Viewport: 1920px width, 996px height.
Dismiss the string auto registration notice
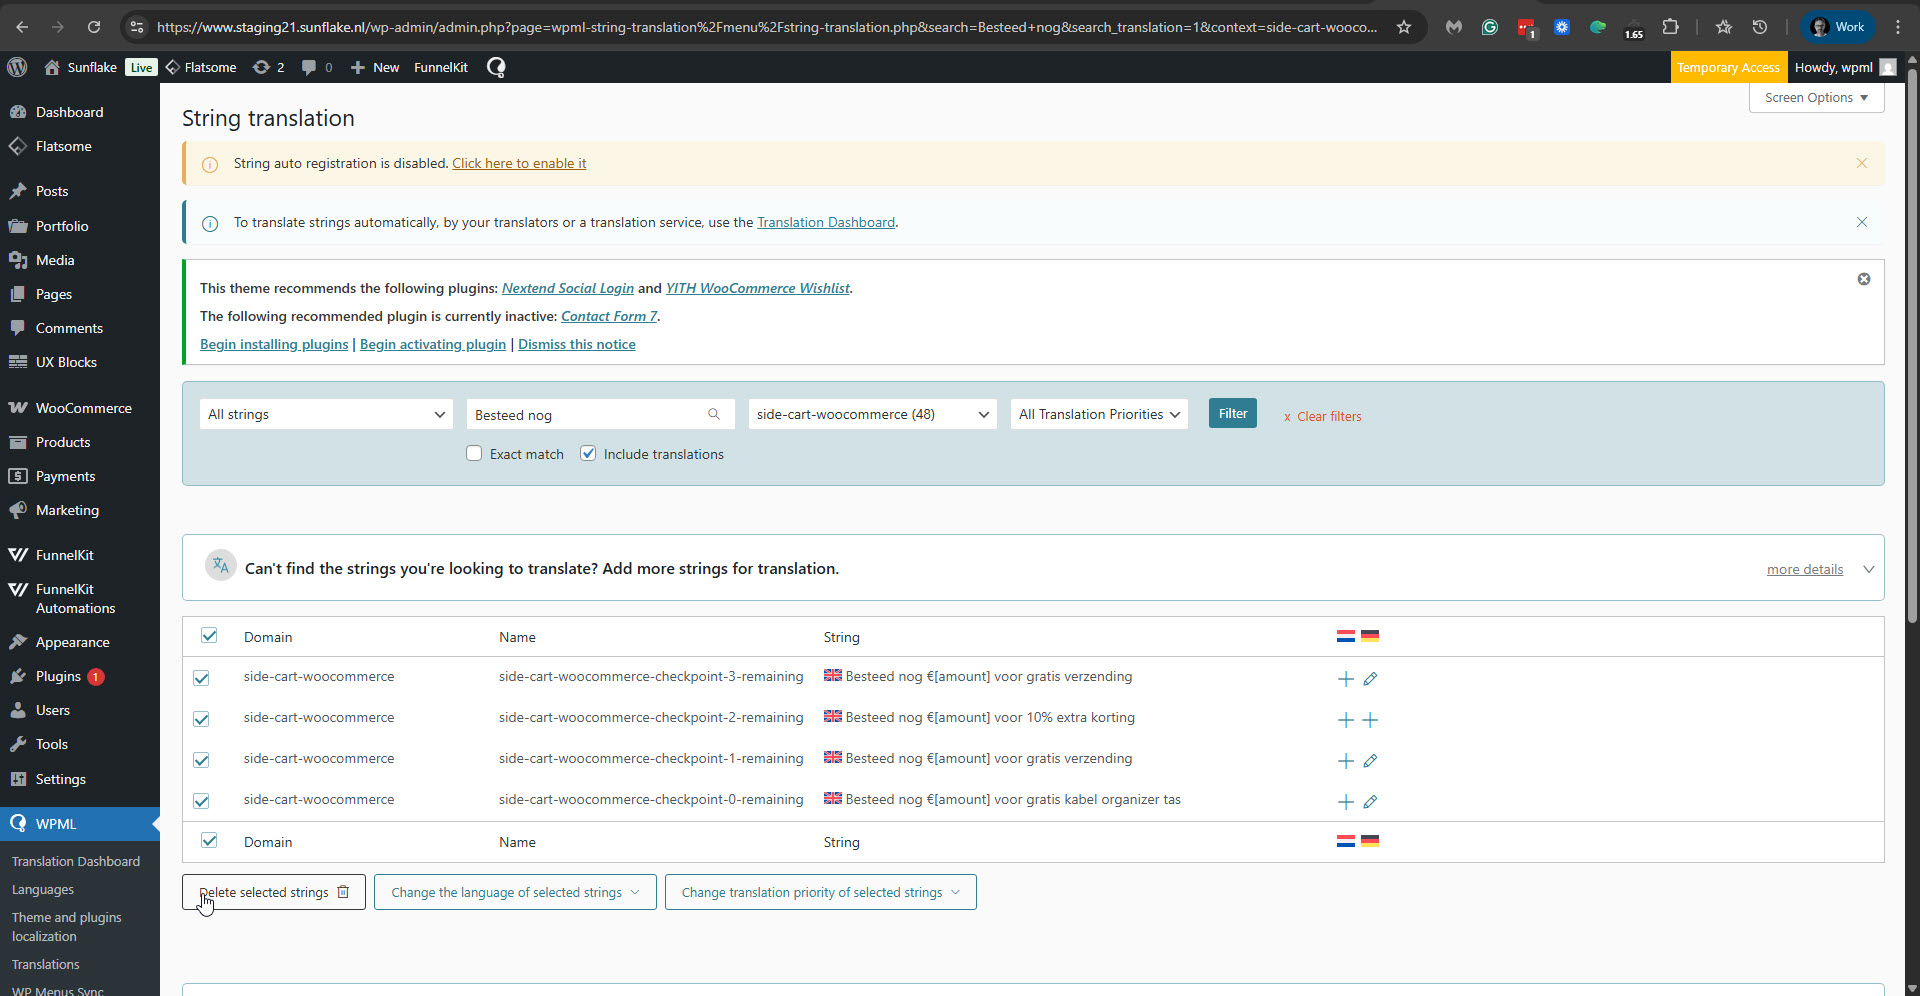(1861, 163)
